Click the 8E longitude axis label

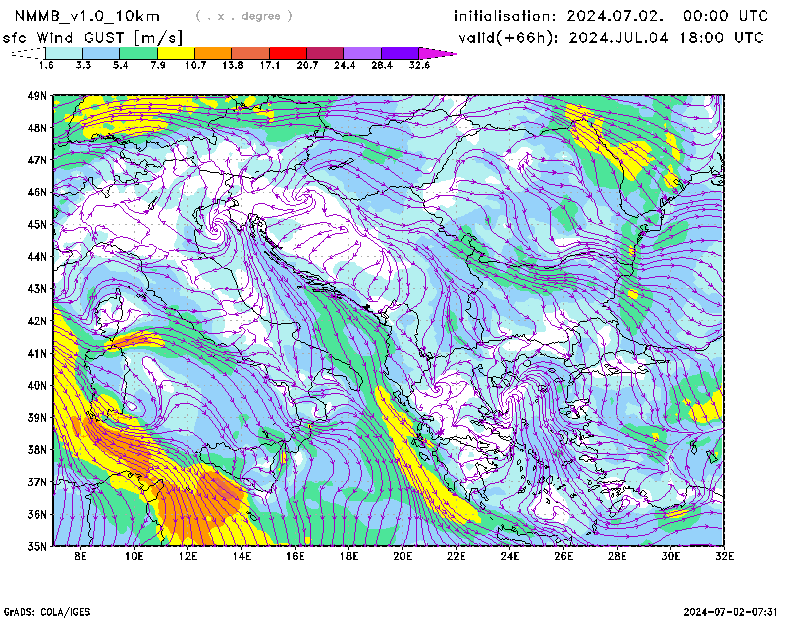tap(81, 556)
